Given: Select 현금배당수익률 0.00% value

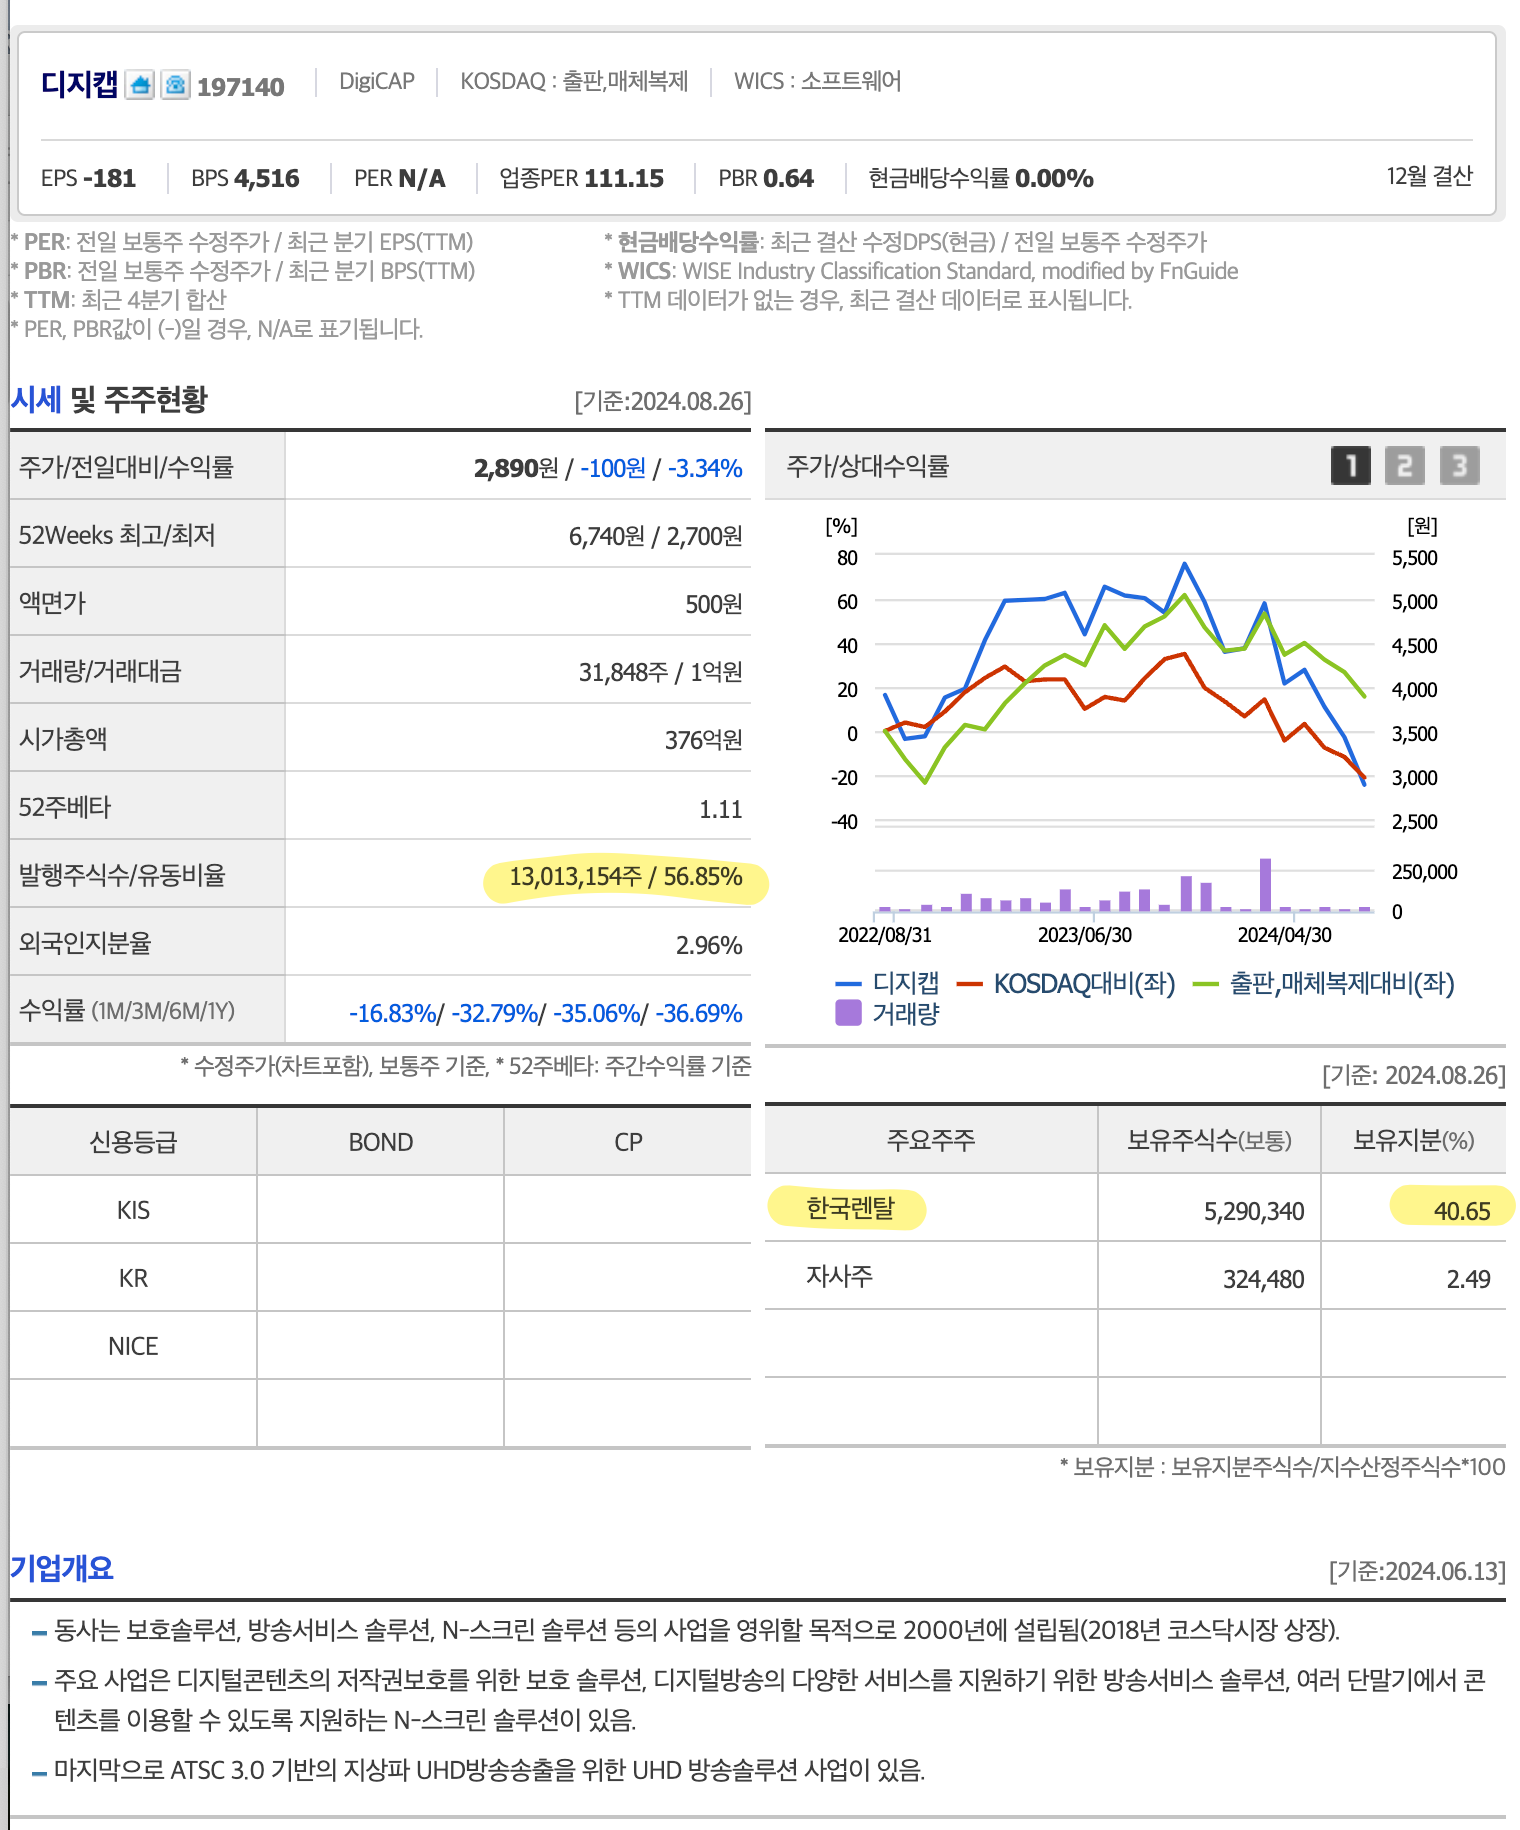Looking at the screenshot, I should tap(981, 178).
